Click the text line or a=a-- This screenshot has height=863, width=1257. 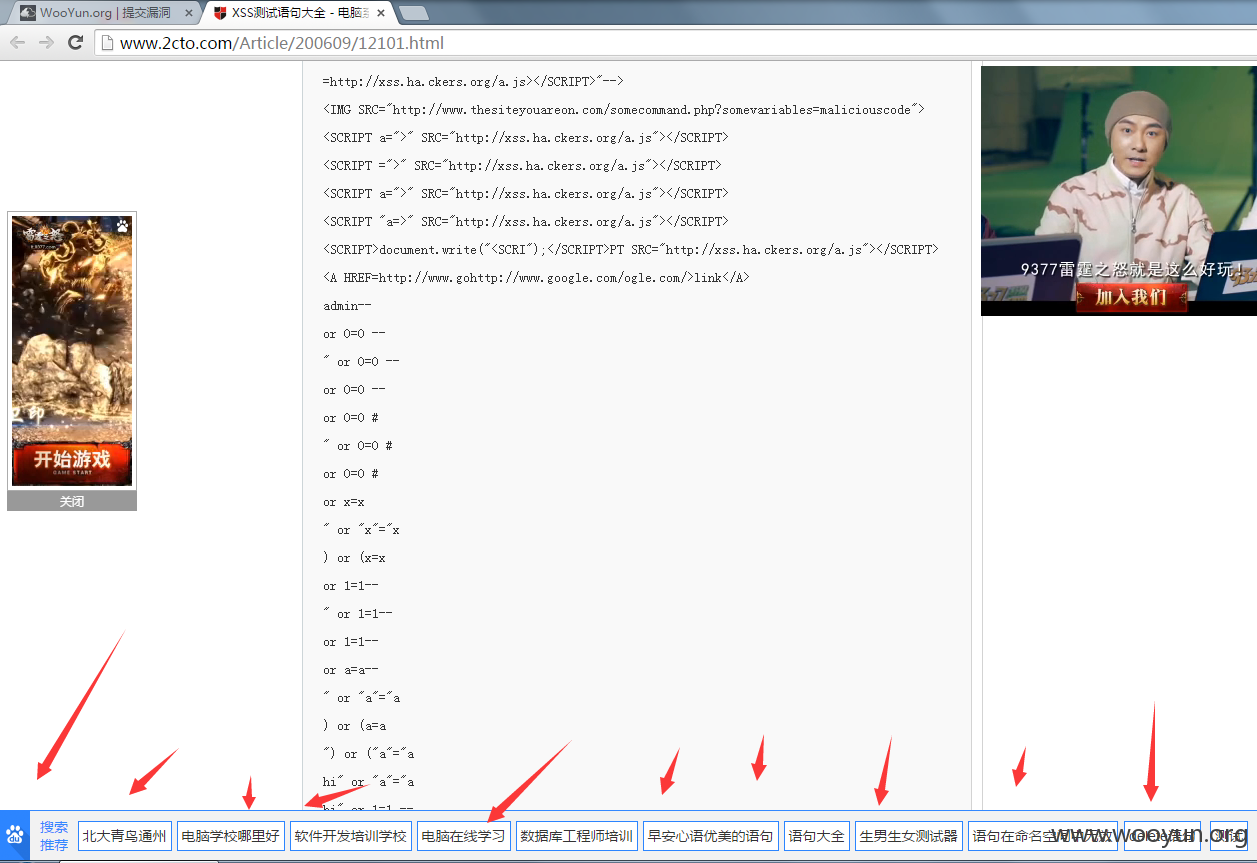(351, 670)
